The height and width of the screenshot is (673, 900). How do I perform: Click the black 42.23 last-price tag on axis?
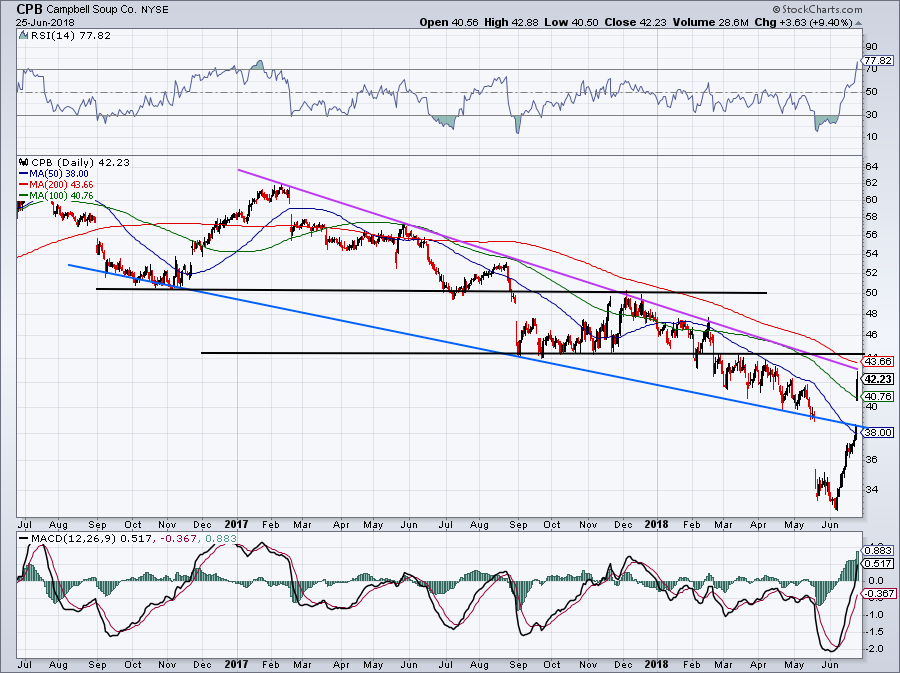pyautogui.click(x=878, y=379)
